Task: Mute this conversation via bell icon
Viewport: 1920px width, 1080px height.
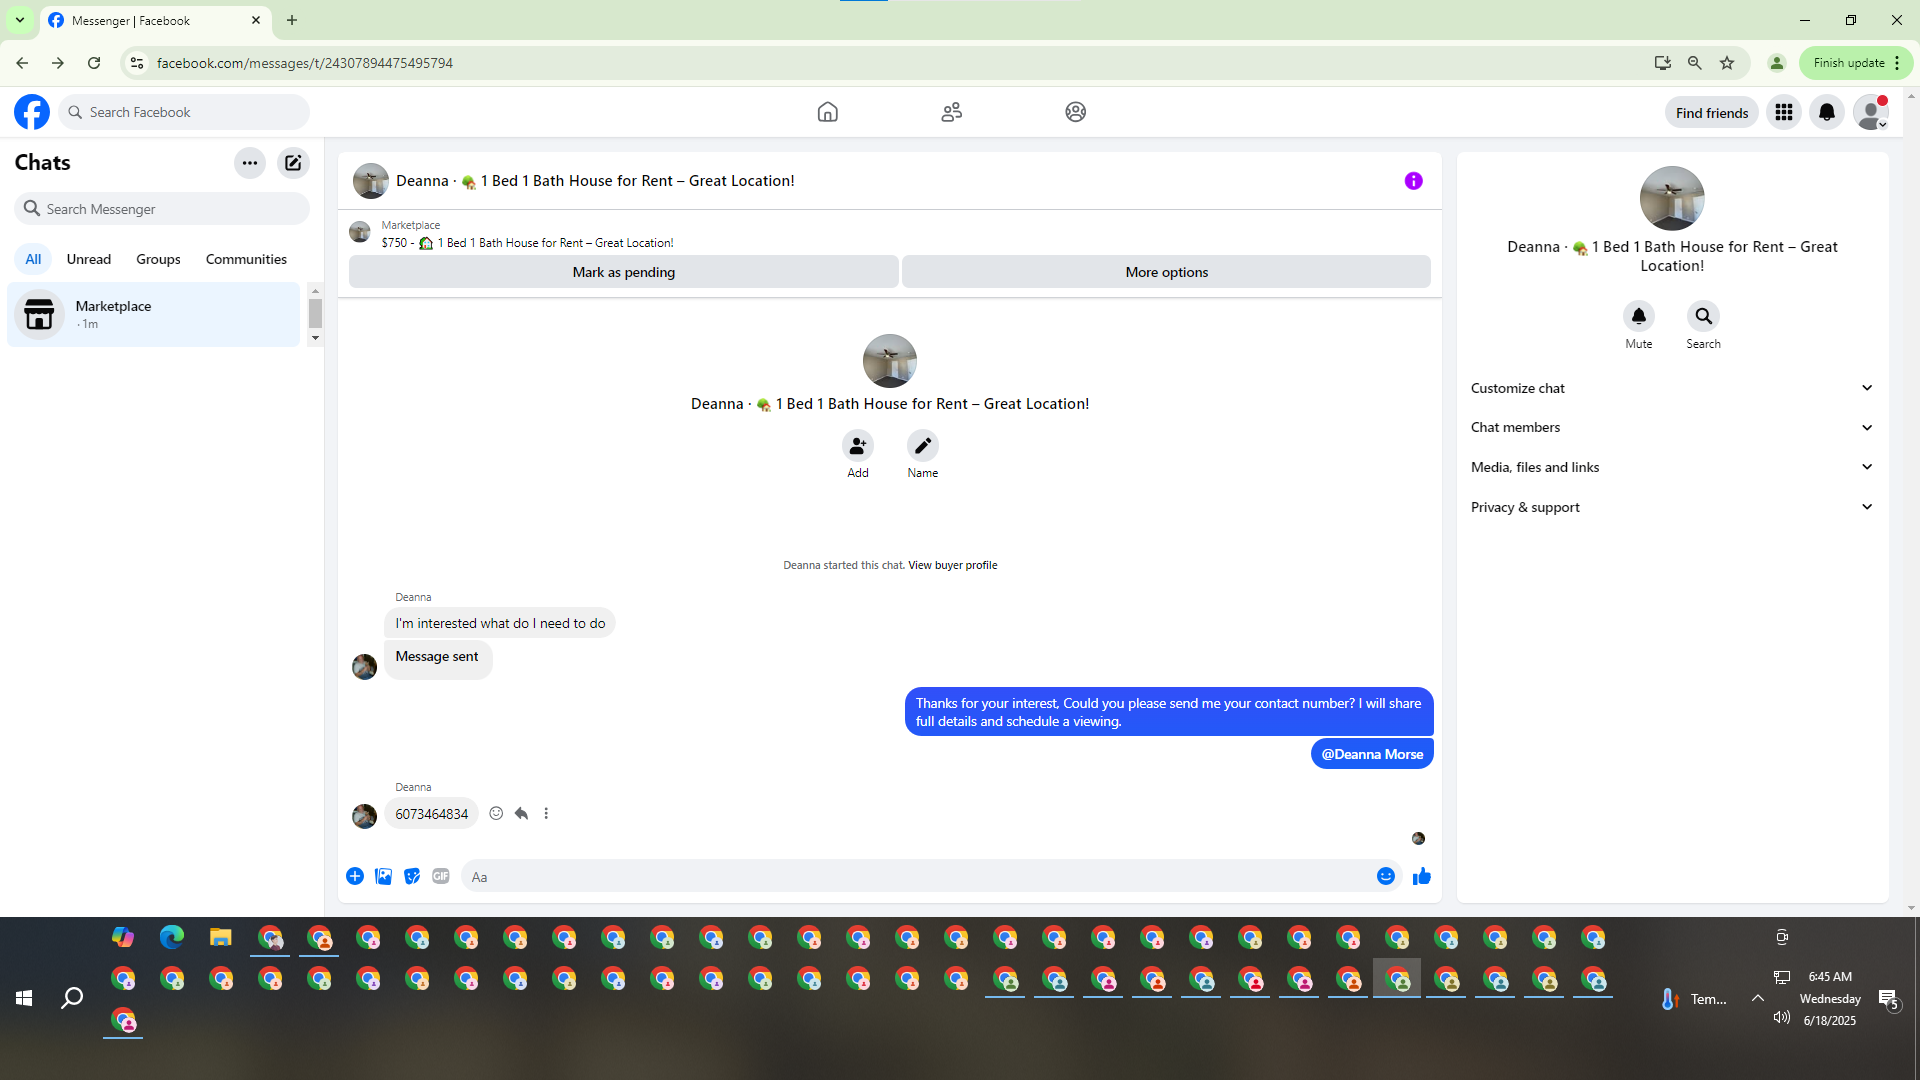Action: [x=1639, y=317]
